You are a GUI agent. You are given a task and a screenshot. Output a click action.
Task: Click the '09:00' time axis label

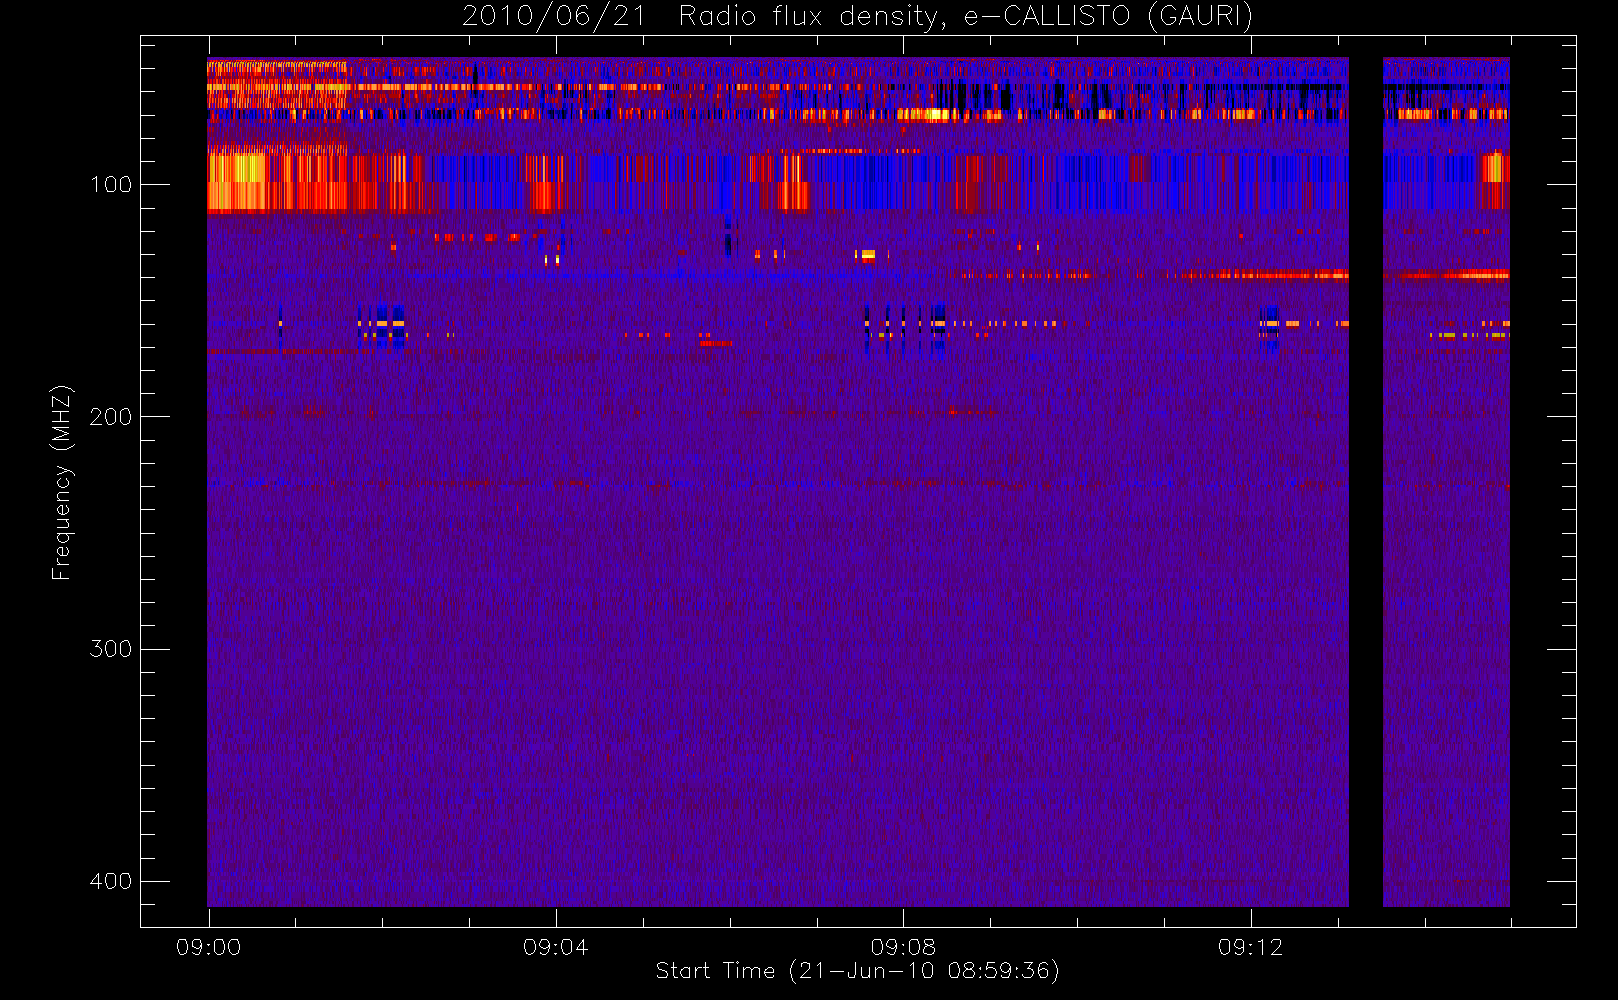208,947
